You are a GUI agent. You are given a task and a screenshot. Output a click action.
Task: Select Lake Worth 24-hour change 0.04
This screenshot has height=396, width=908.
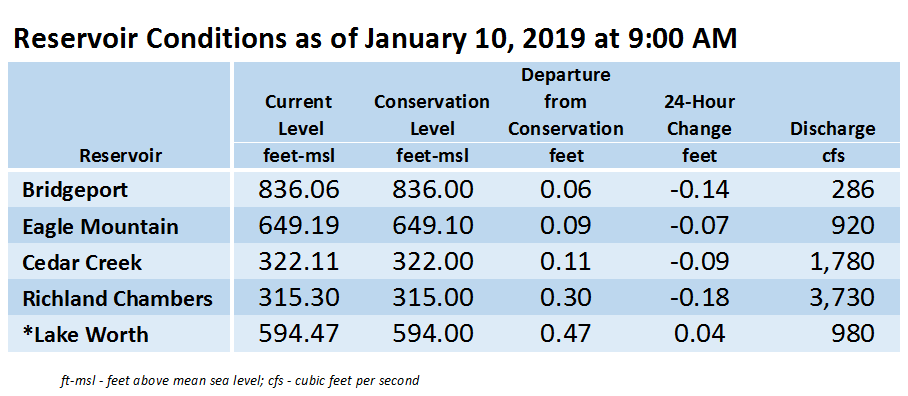700,333
